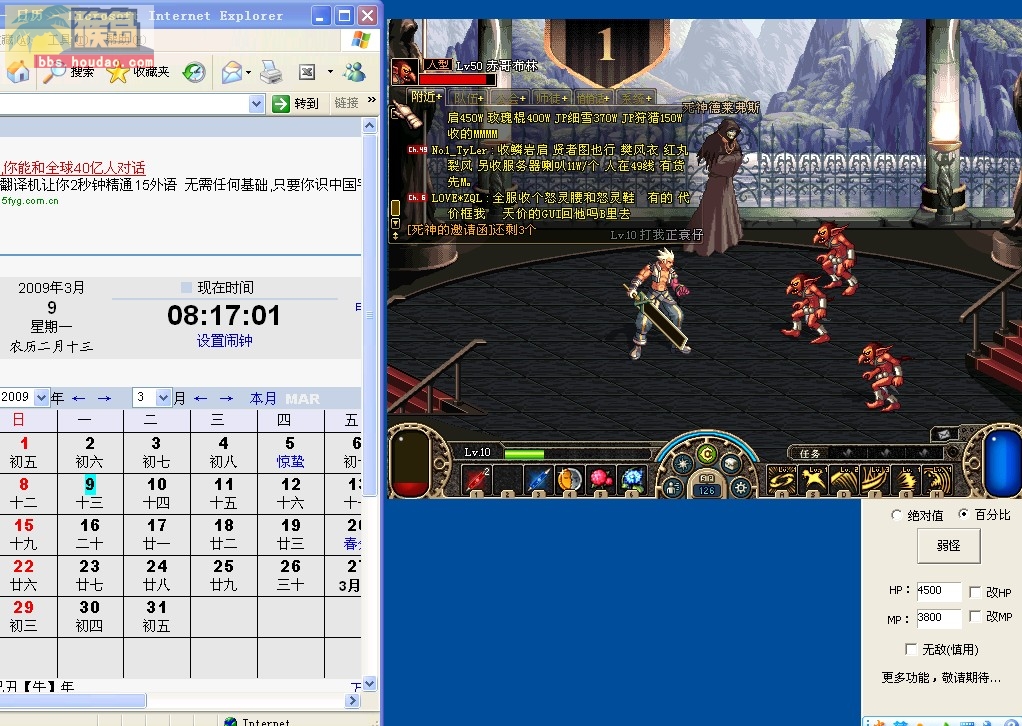1022x726 pixels.
Task: Enable the 改HP checkbox
Action: click(975, 592)
